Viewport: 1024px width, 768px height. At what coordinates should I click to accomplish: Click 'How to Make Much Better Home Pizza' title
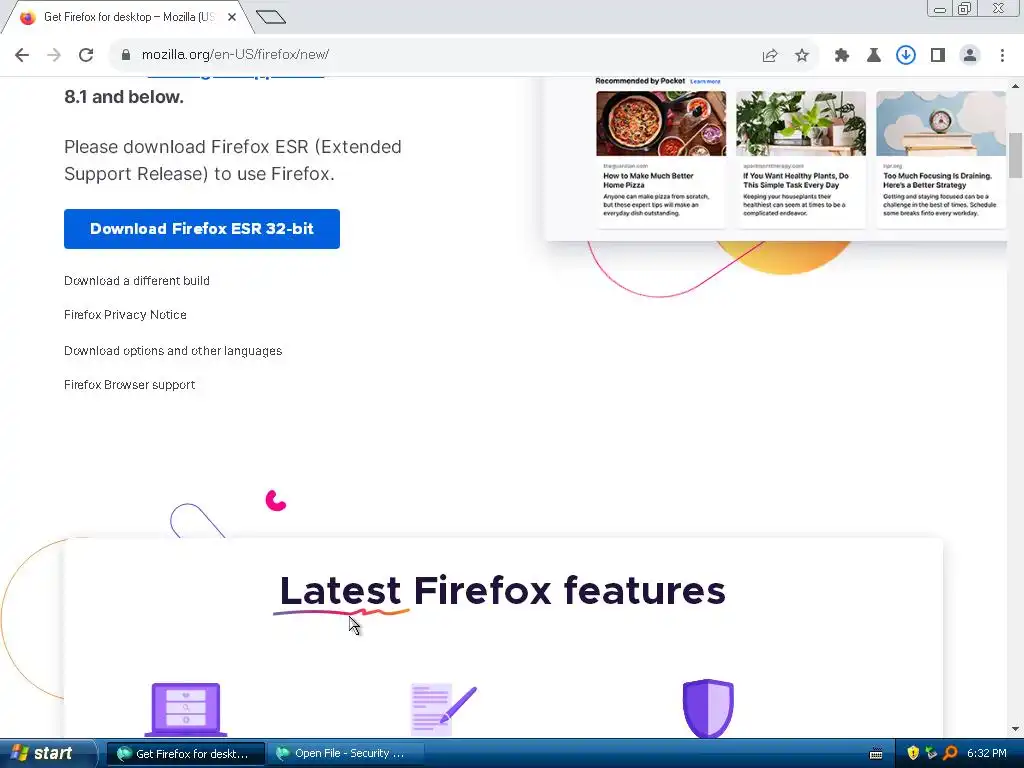648,180
